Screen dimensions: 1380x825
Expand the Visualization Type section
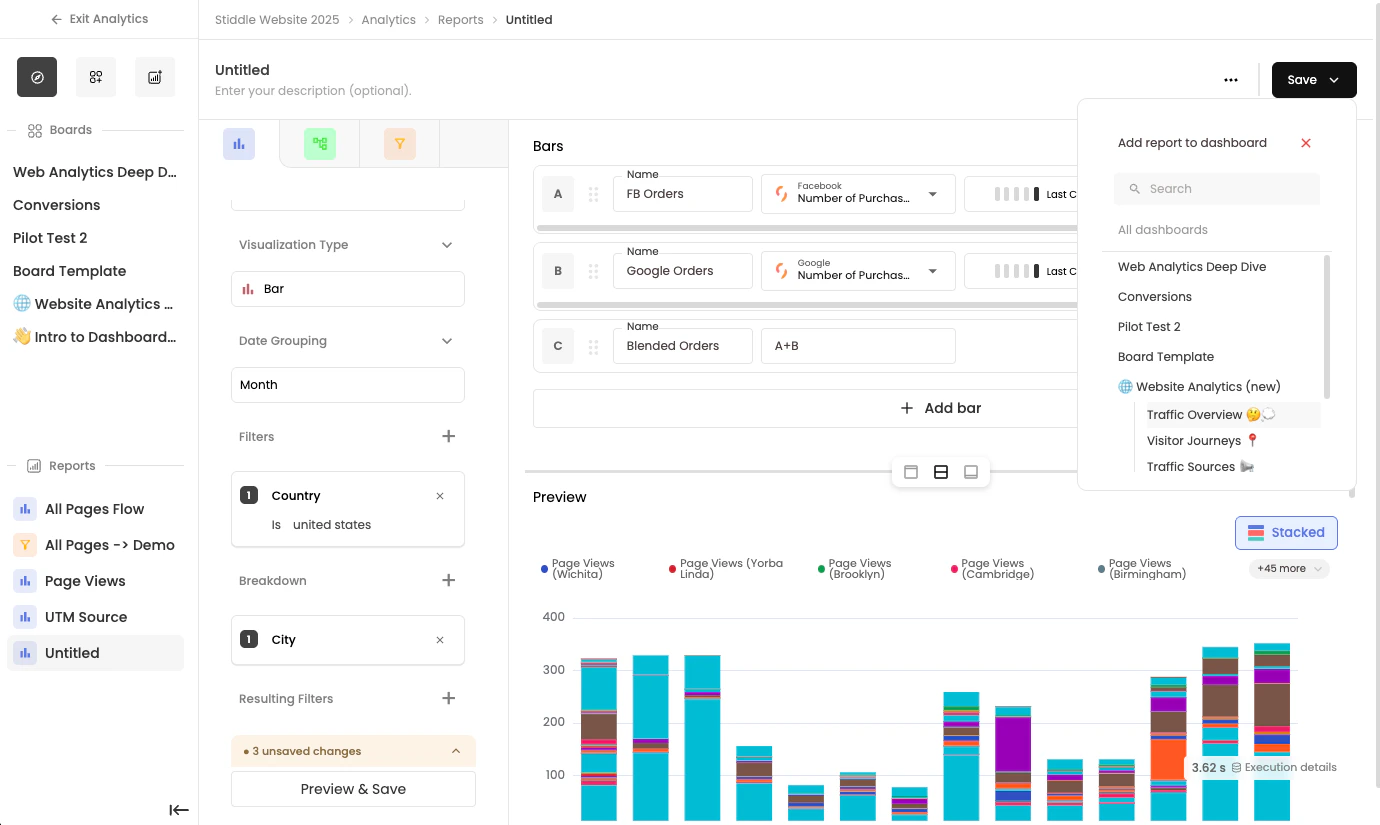(447, 245)
